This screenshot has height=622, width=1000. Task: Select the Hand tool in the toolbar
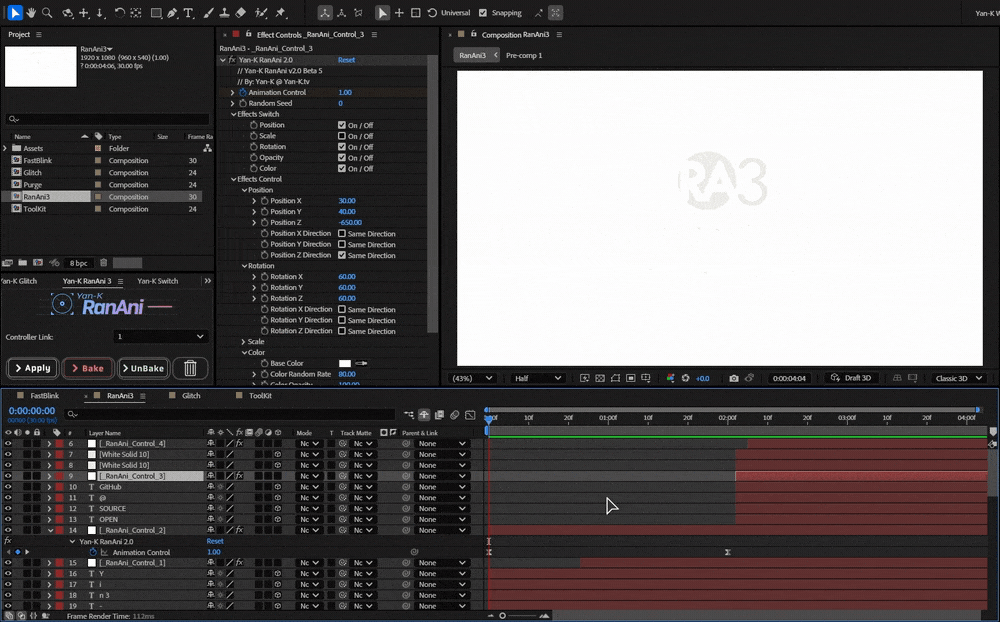[x=33, y=13]
